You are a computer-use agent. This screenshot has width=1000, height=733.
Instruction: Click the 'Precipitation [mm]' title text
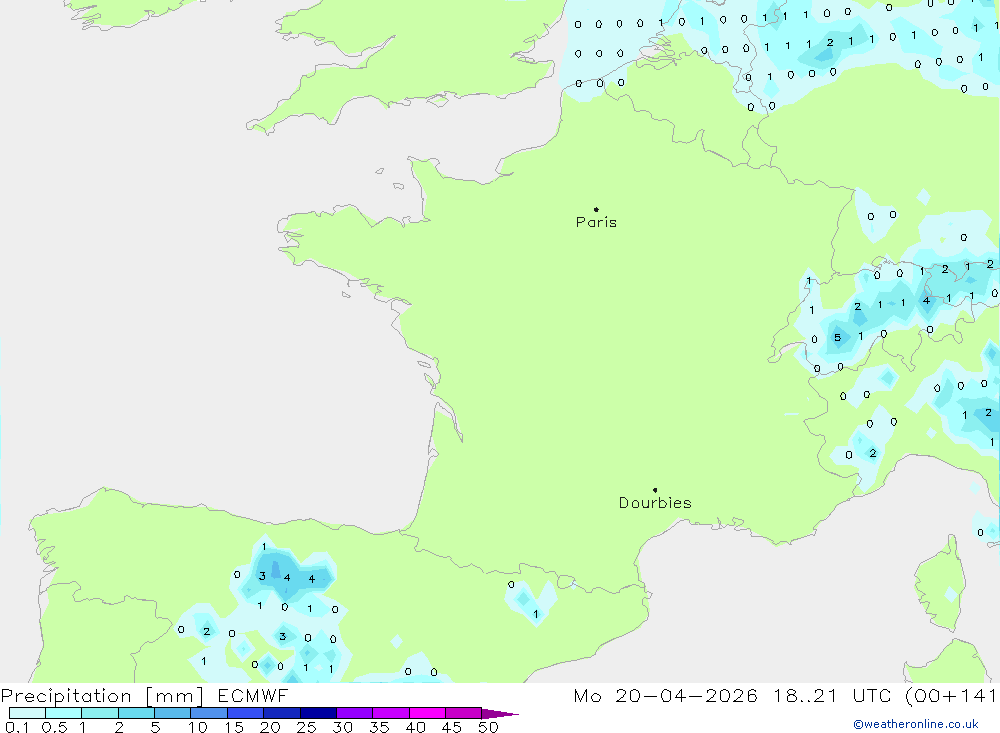[102, 696]
